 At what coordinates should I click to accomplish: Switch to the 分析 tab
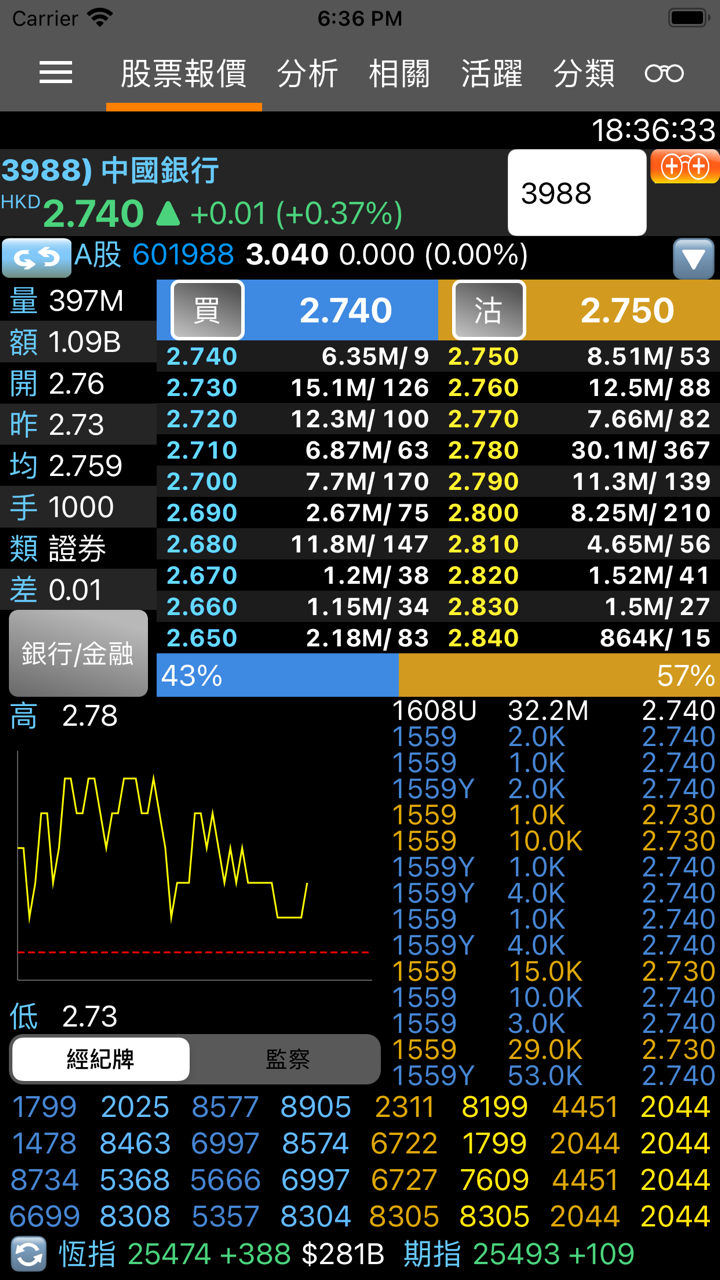point(307,73)
